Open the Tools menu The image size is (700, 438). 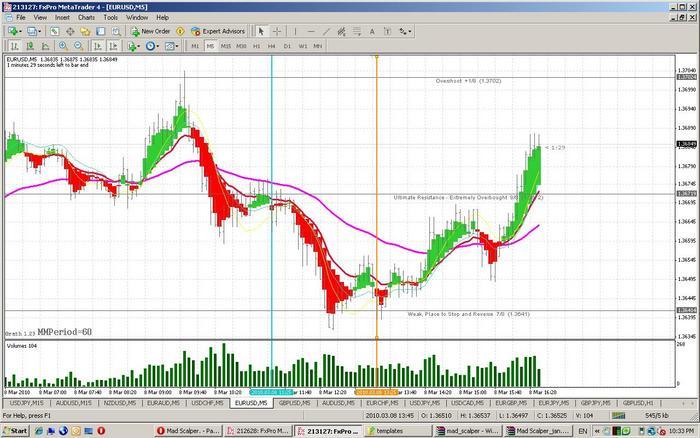(x=110, y=17)
